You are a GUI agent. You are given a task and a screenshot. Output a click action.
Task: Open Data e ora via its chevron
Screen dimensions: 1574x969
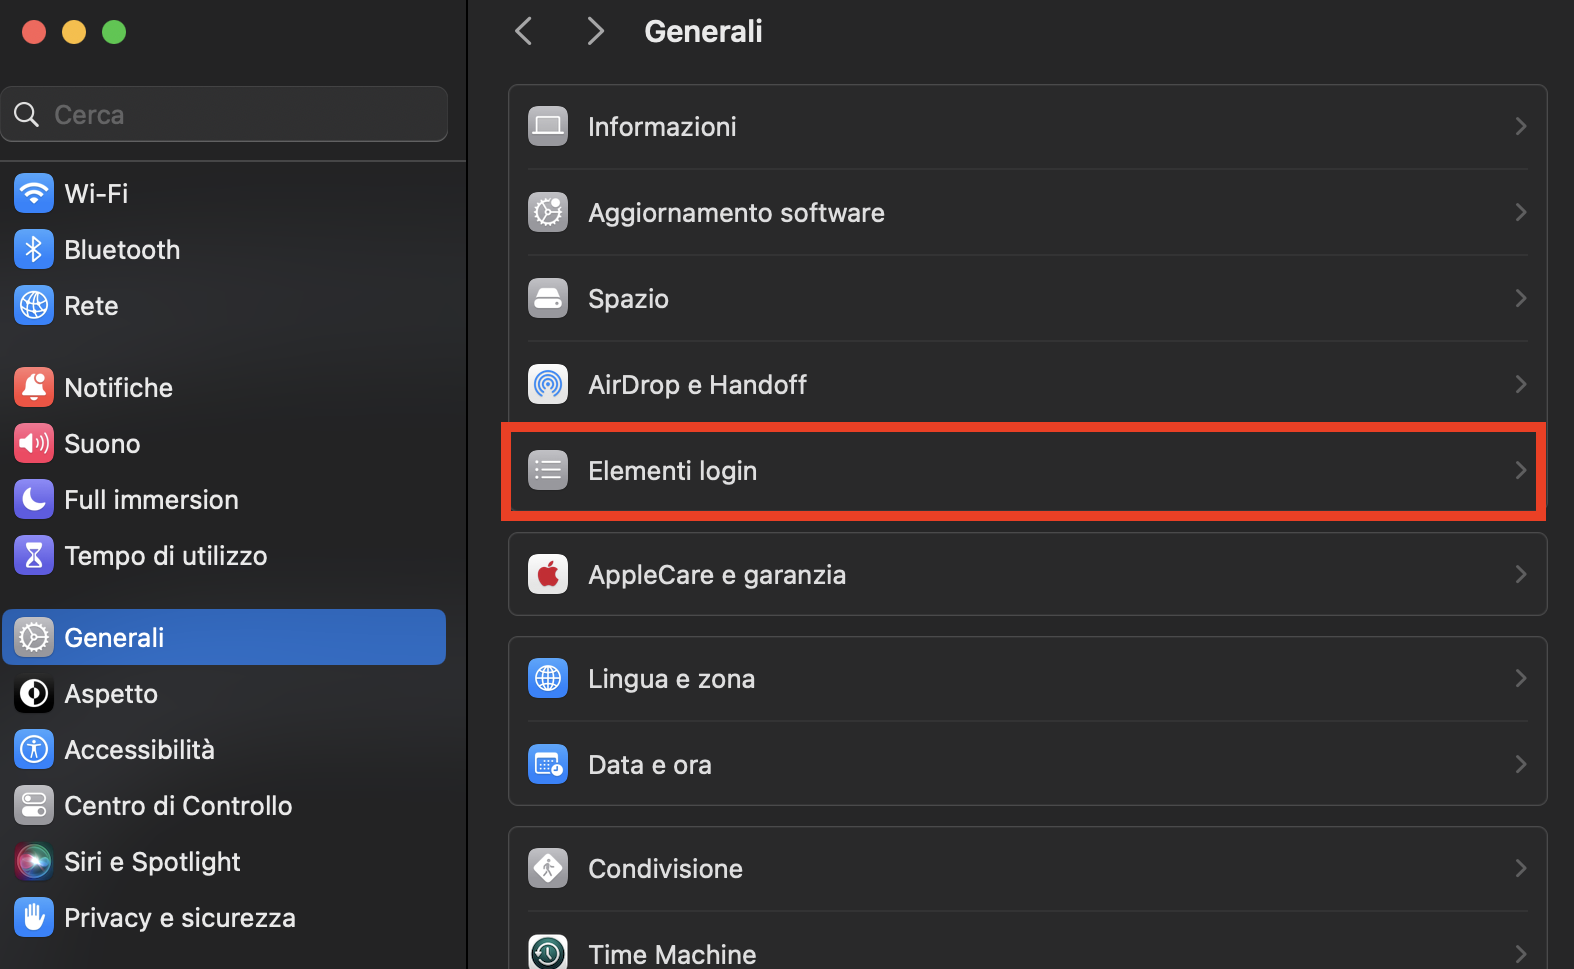(1520, 764)
